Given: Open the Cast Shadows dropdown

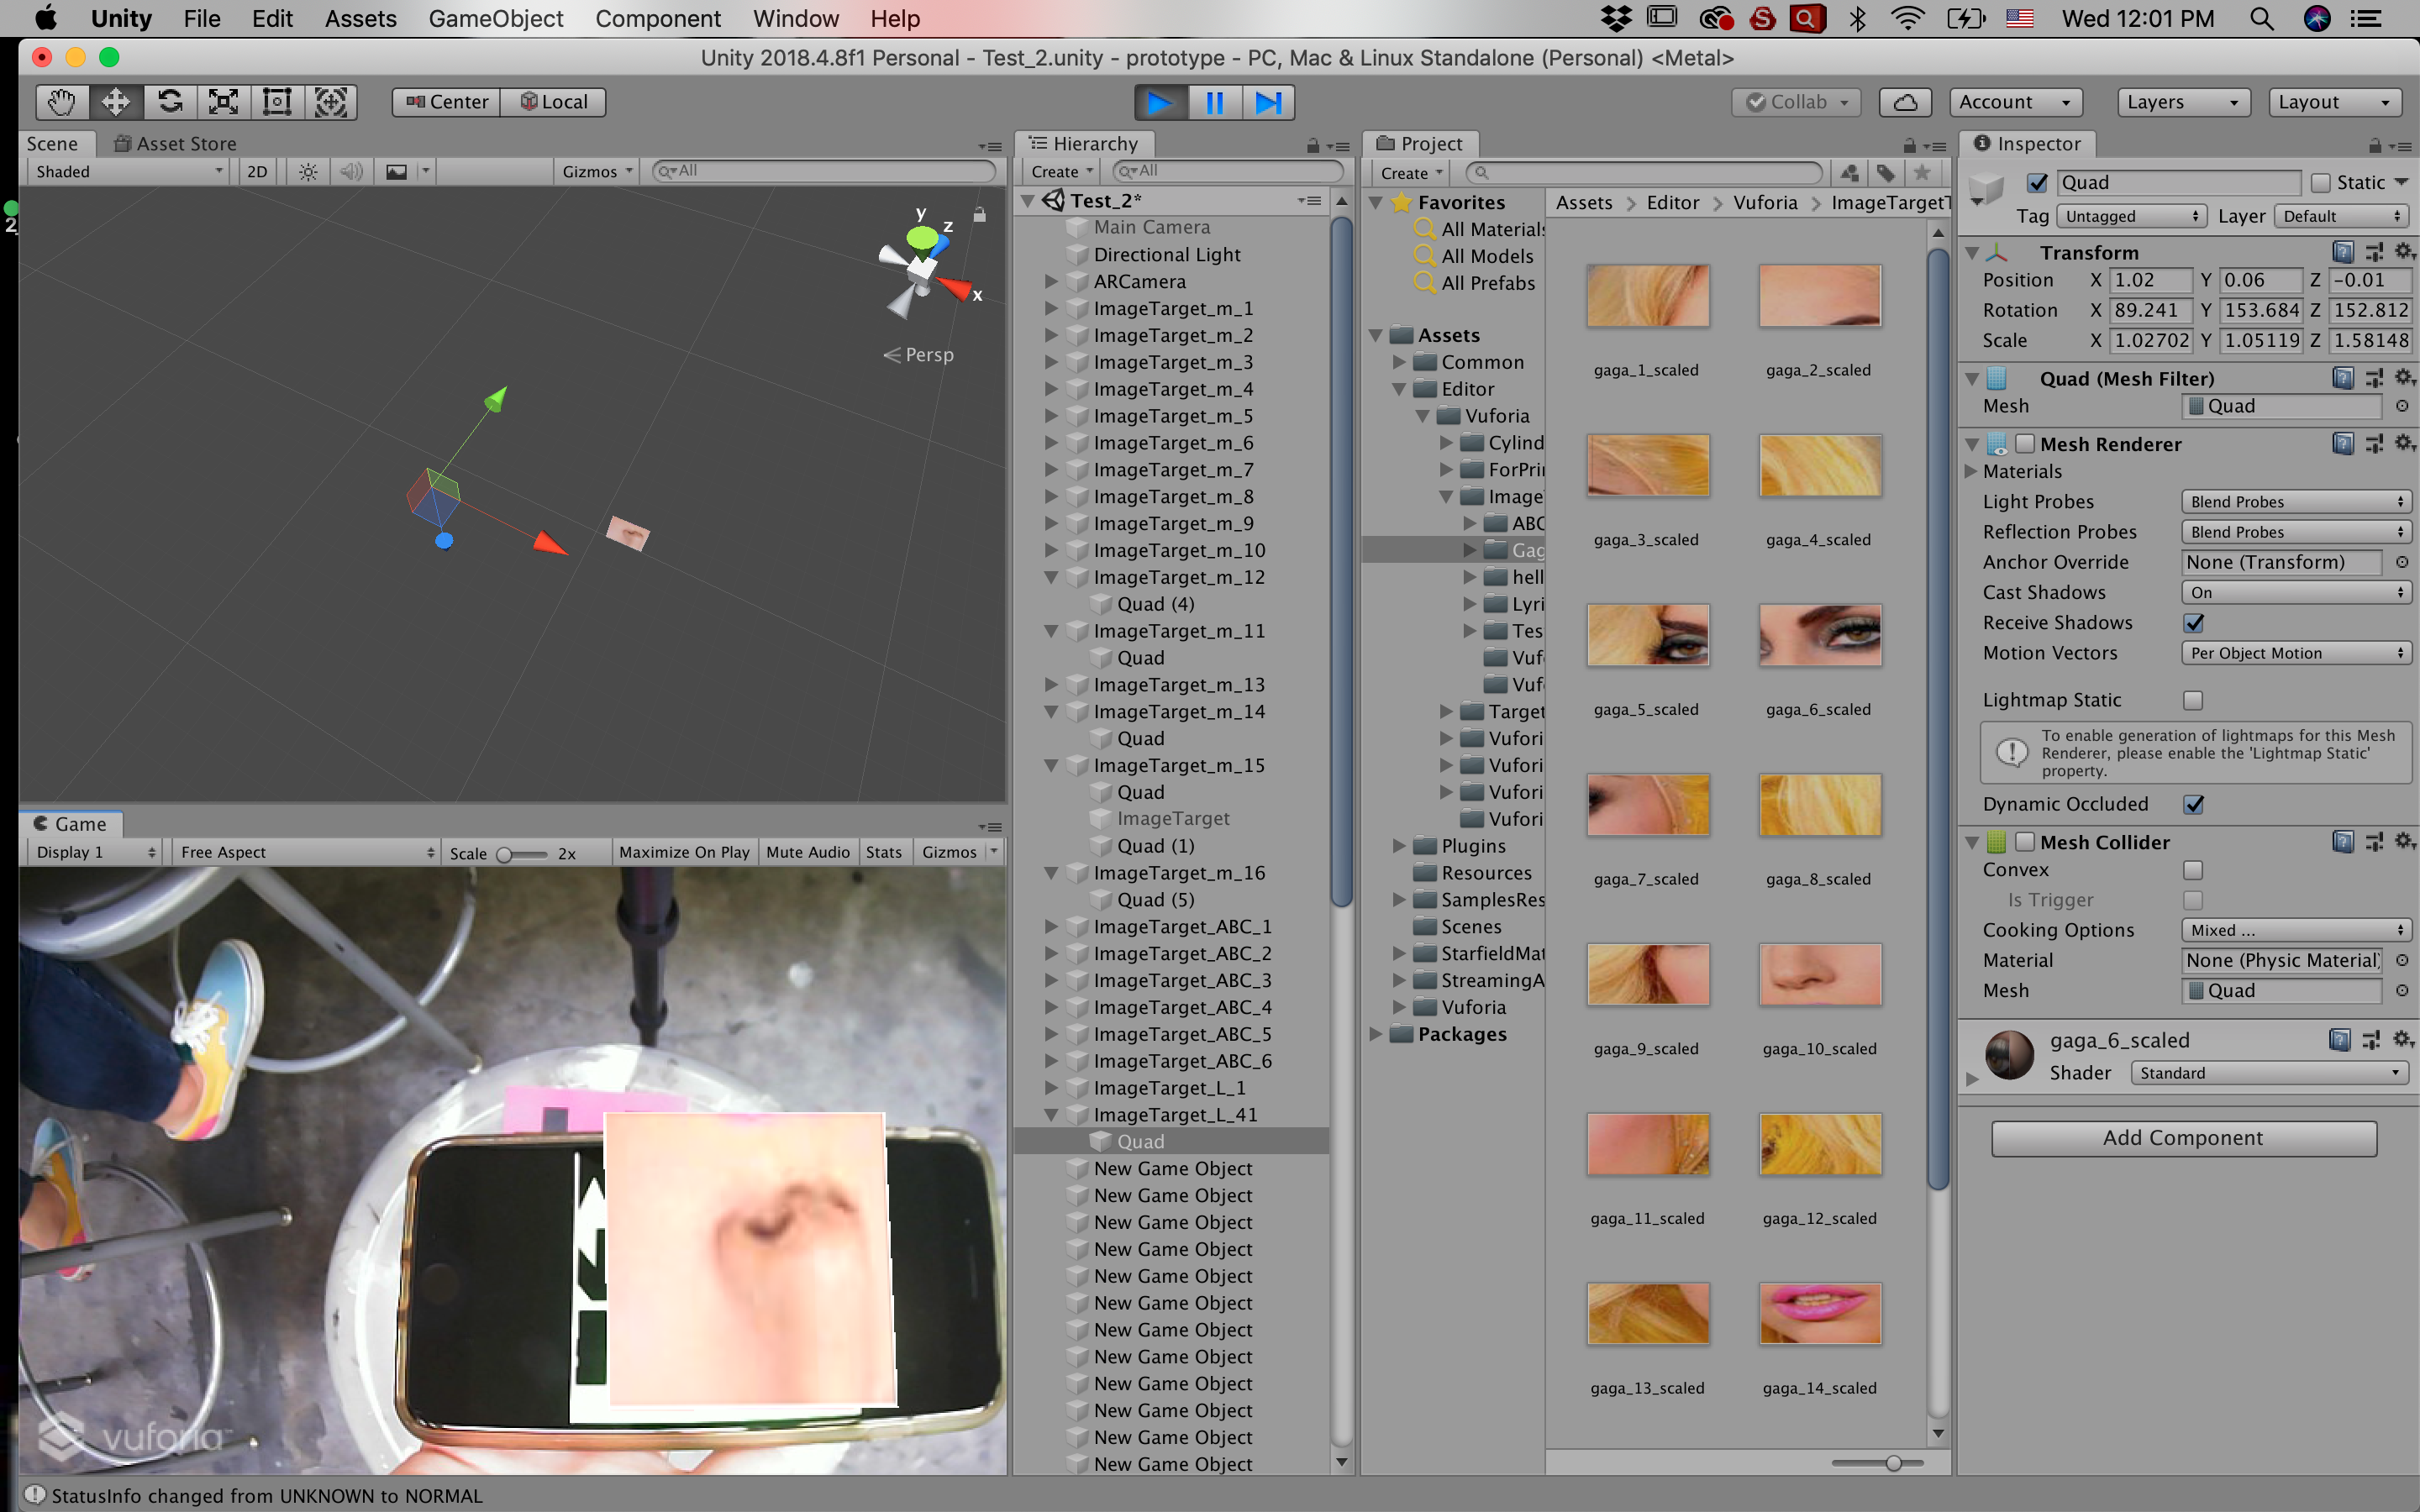Looking at the screenshot, I should [x=2295, y=593].
